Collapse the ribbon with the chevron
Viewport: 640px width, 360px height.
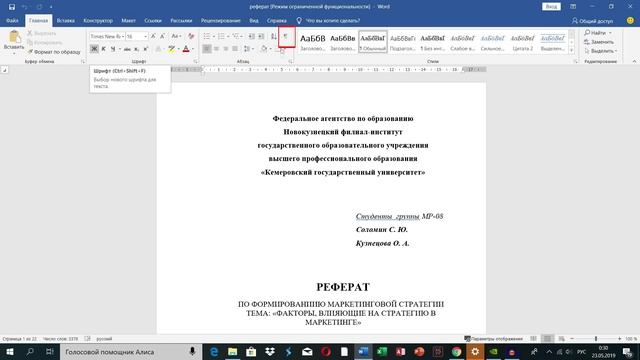[x=634, y=62]
